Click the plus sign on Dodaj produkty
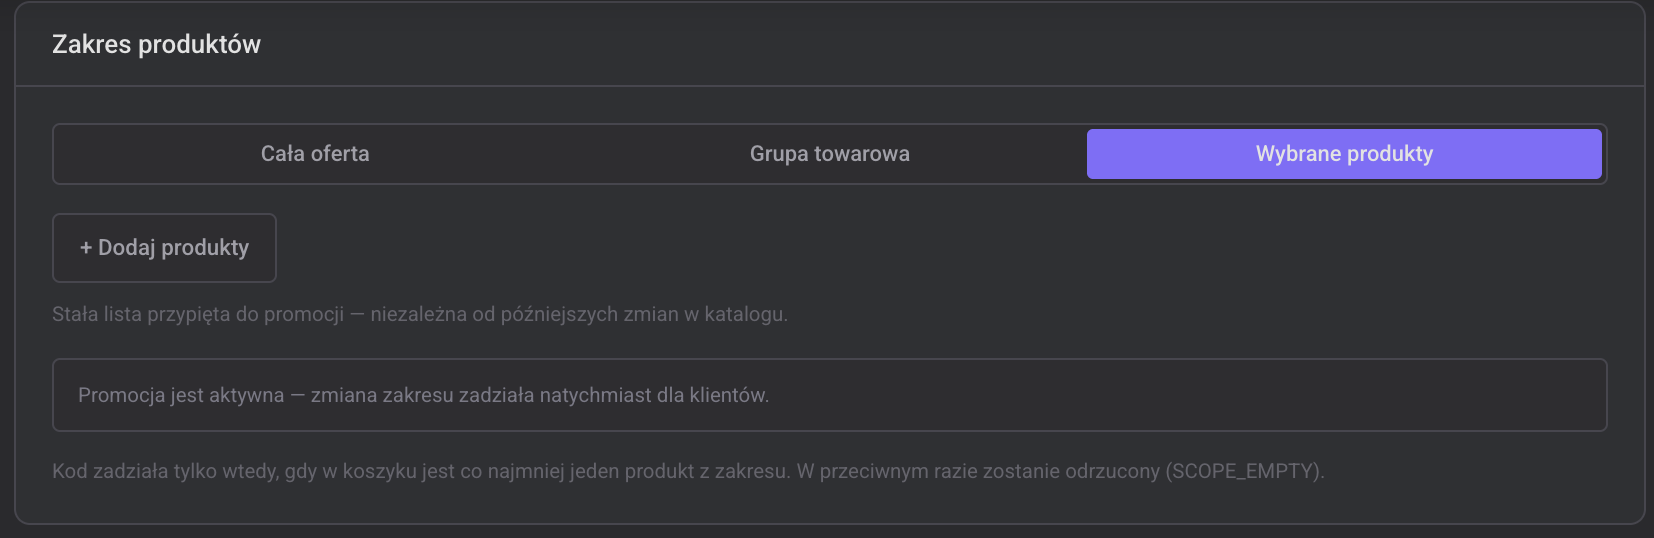Viewport: 1654px width, 538px height. (86, 248)
